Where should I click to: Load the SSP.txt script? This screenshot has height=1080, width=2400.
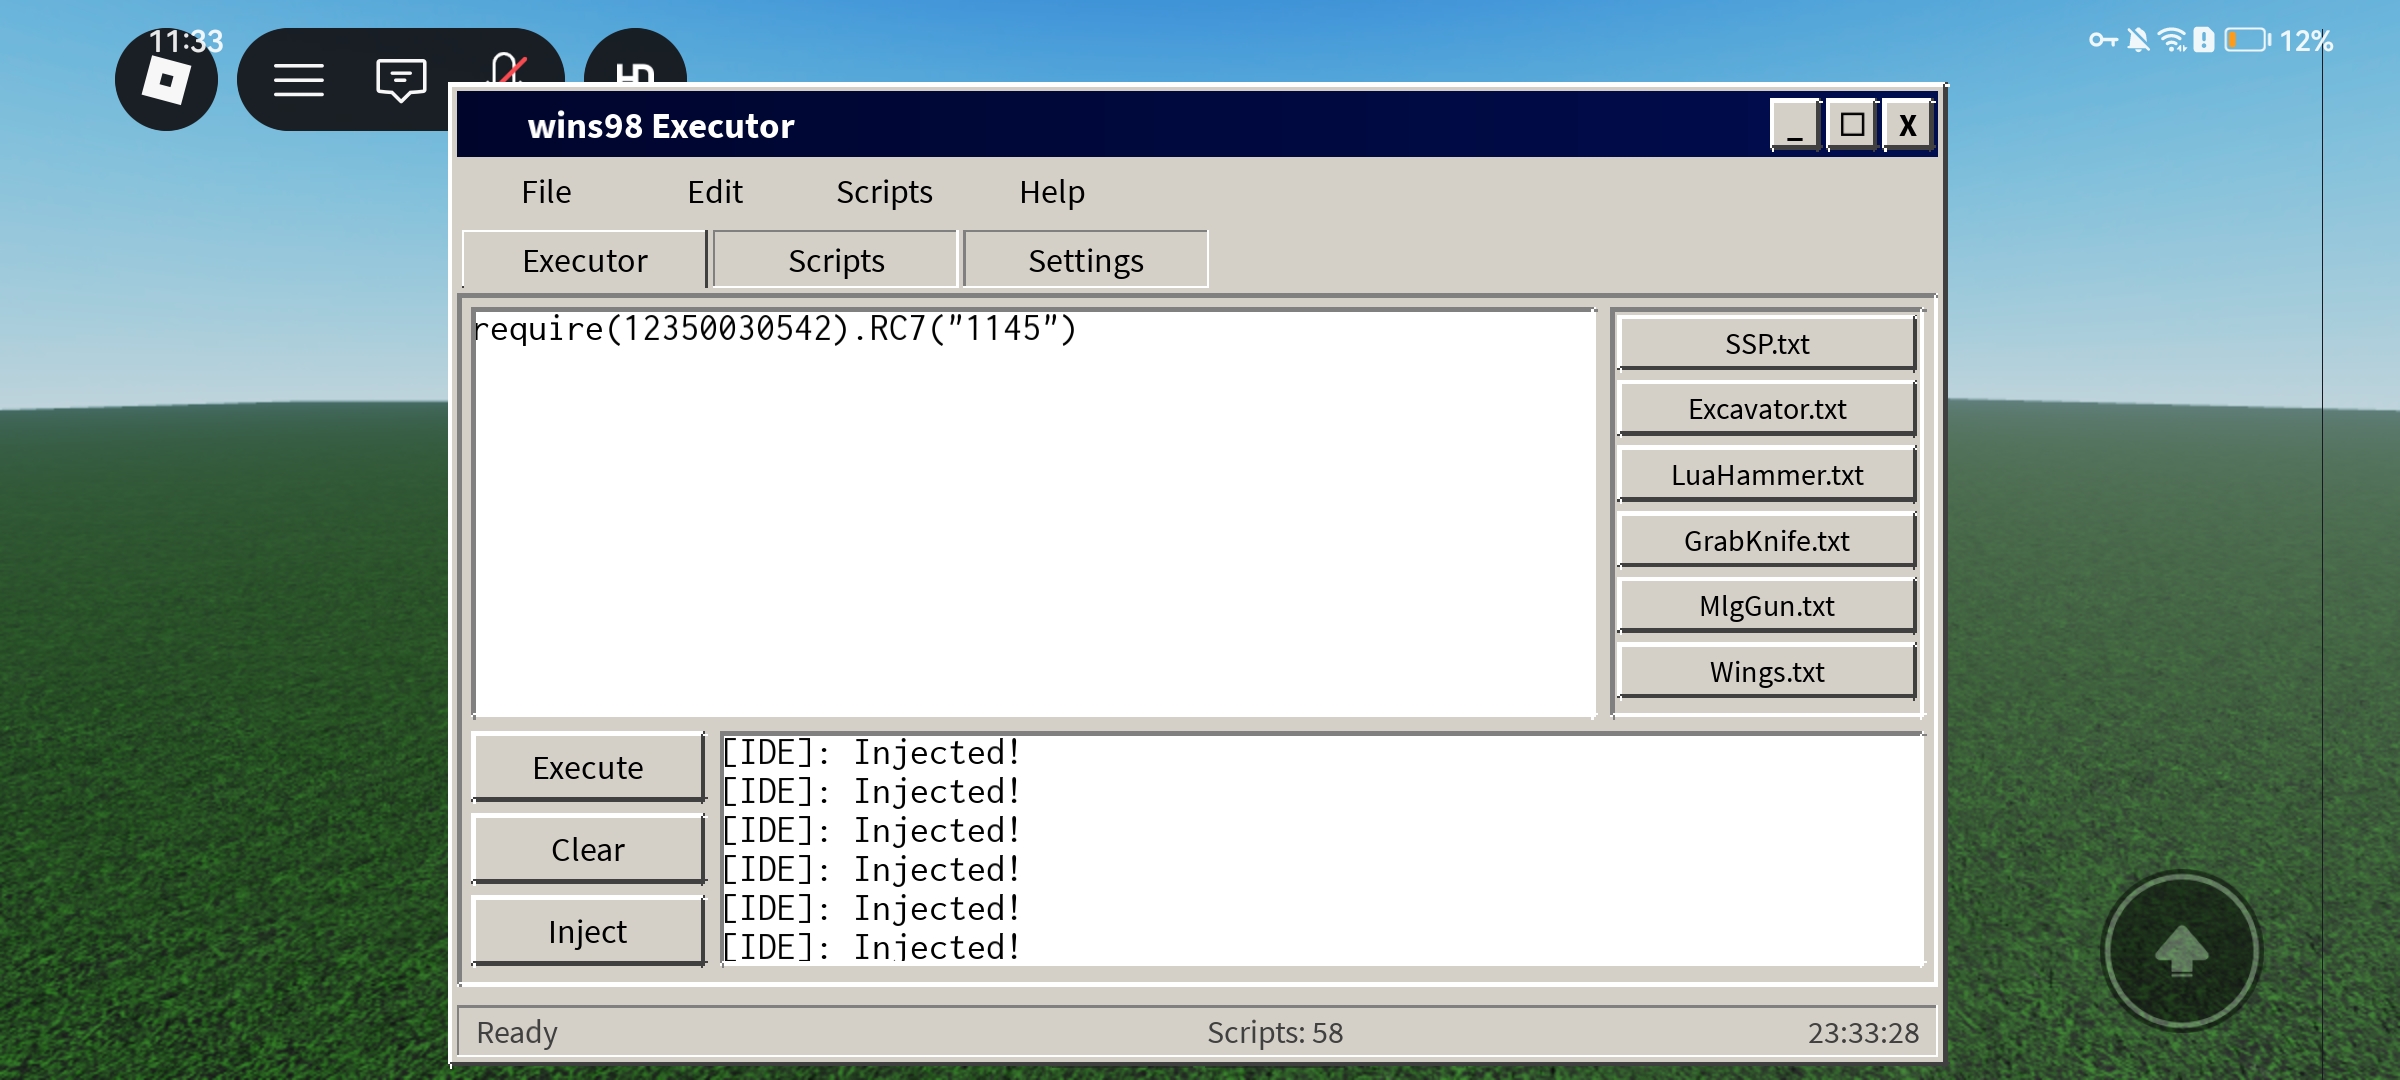point(1767,344)
